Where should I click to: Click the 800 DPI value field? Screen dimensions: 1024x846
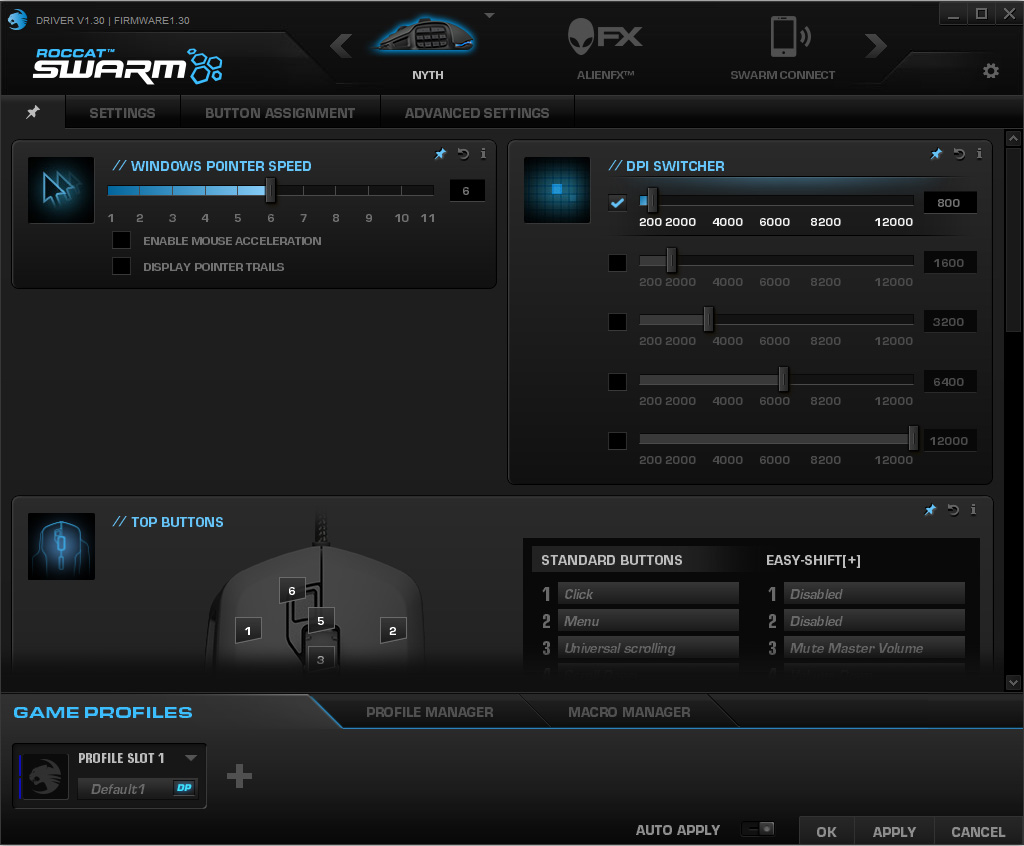coord(950,203)
